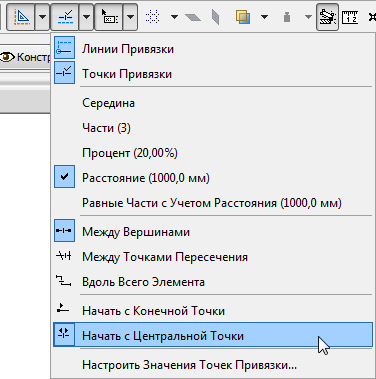This screenshot has width=376, height=379.
Task: Toggle the grid snap dotted icon
Action: point(153,16)
